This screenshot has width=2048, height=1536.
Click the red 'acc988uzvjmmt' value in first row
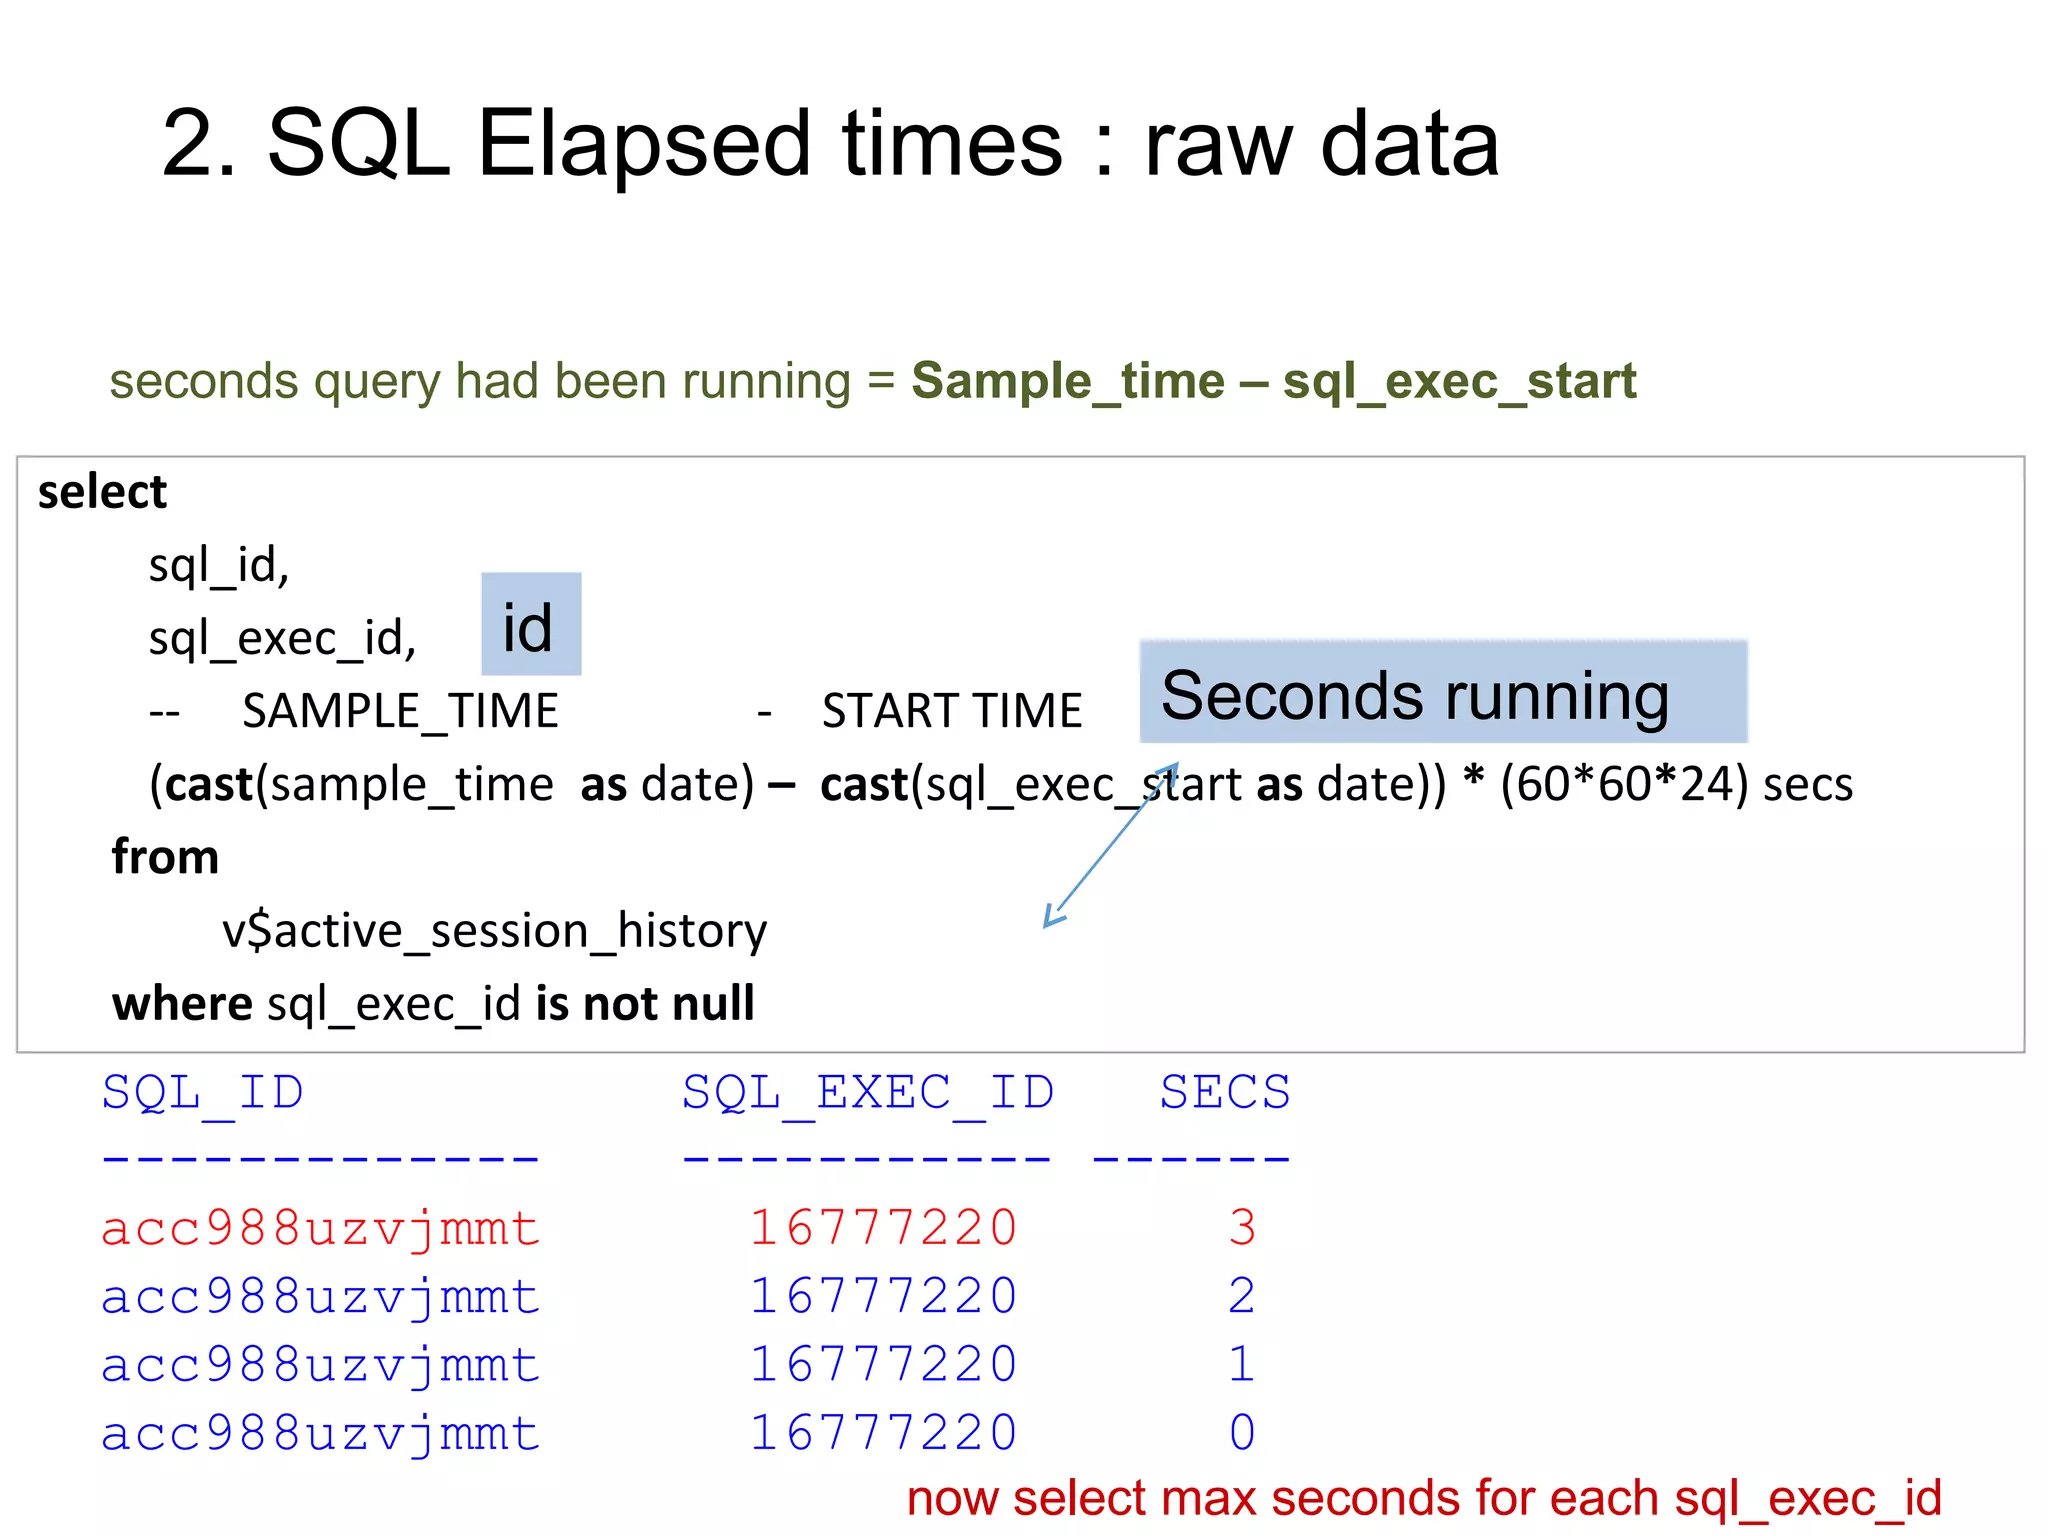point(320,1230)
